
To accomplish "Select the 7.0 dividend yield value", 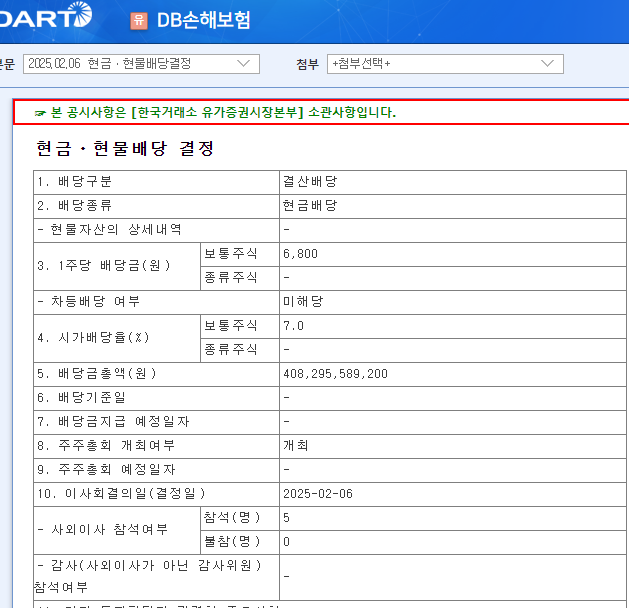I will pyautogui.click(x=294, y=326).
